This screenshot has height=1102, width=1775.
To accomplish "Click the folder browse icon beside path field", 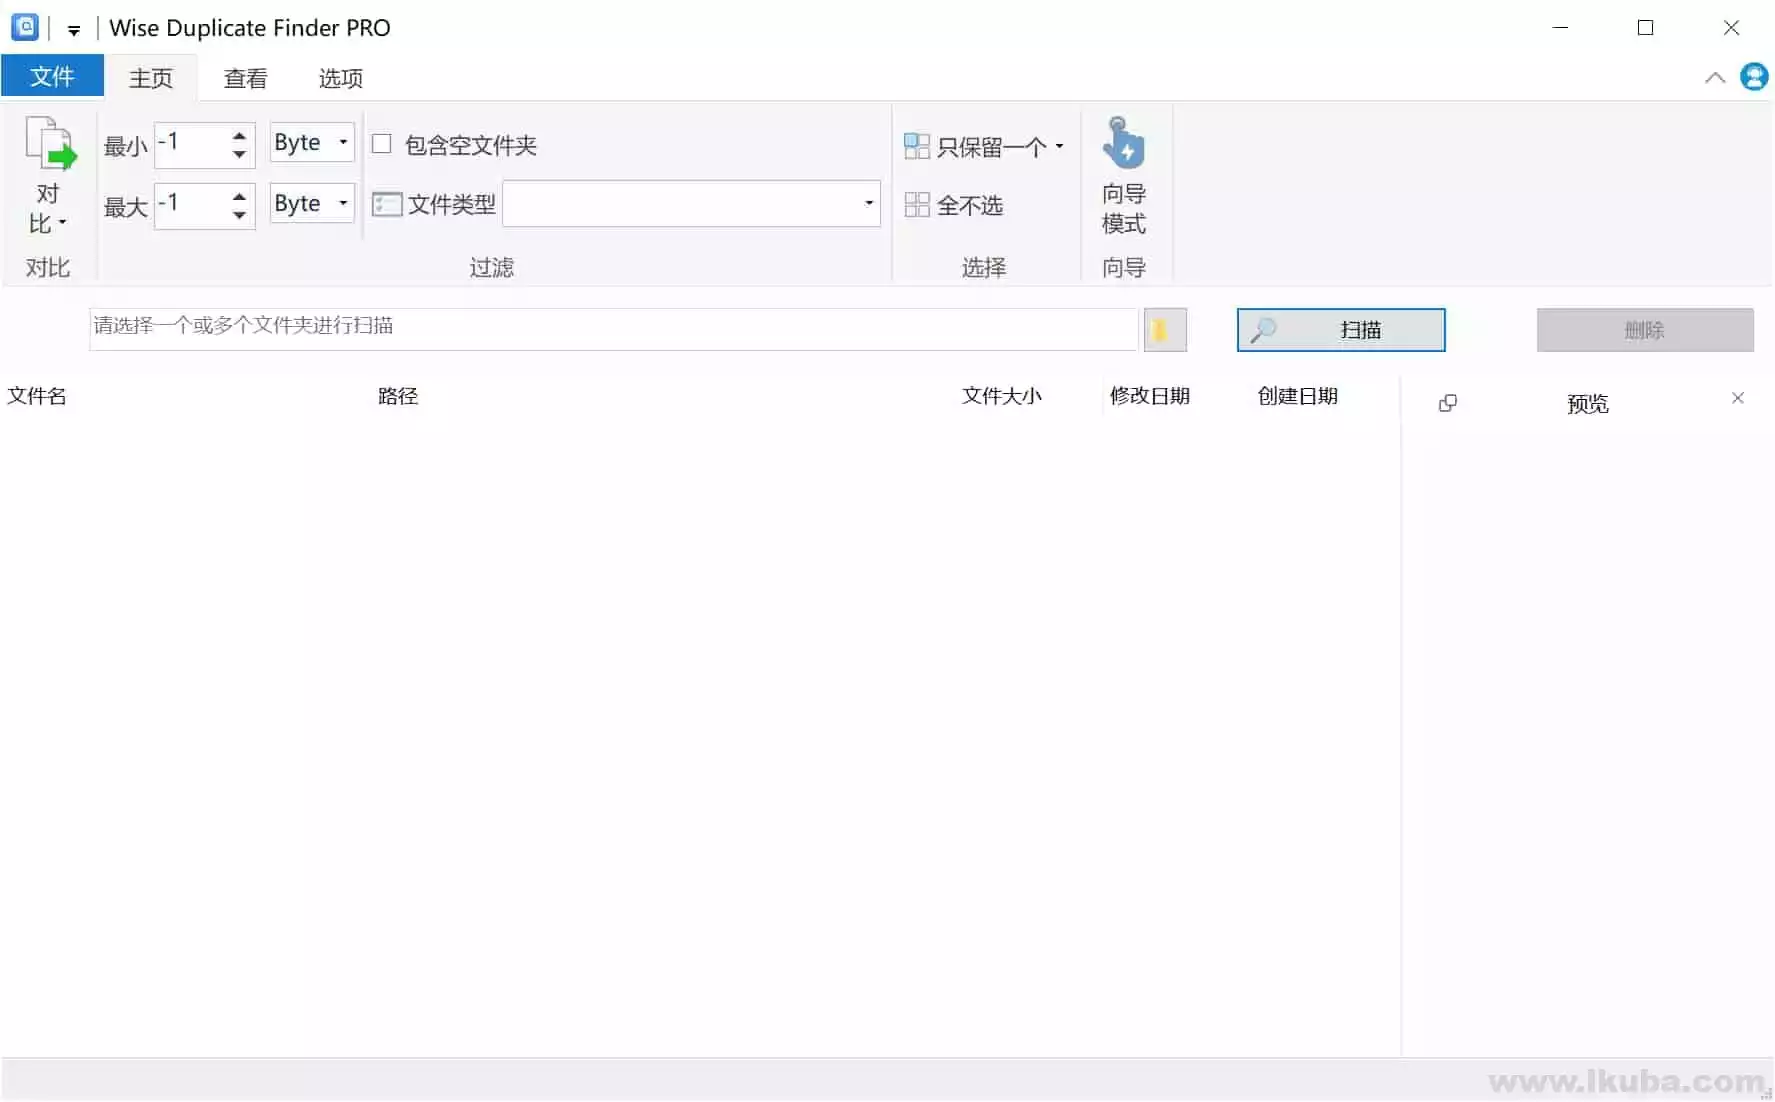I will (1164, 330).
